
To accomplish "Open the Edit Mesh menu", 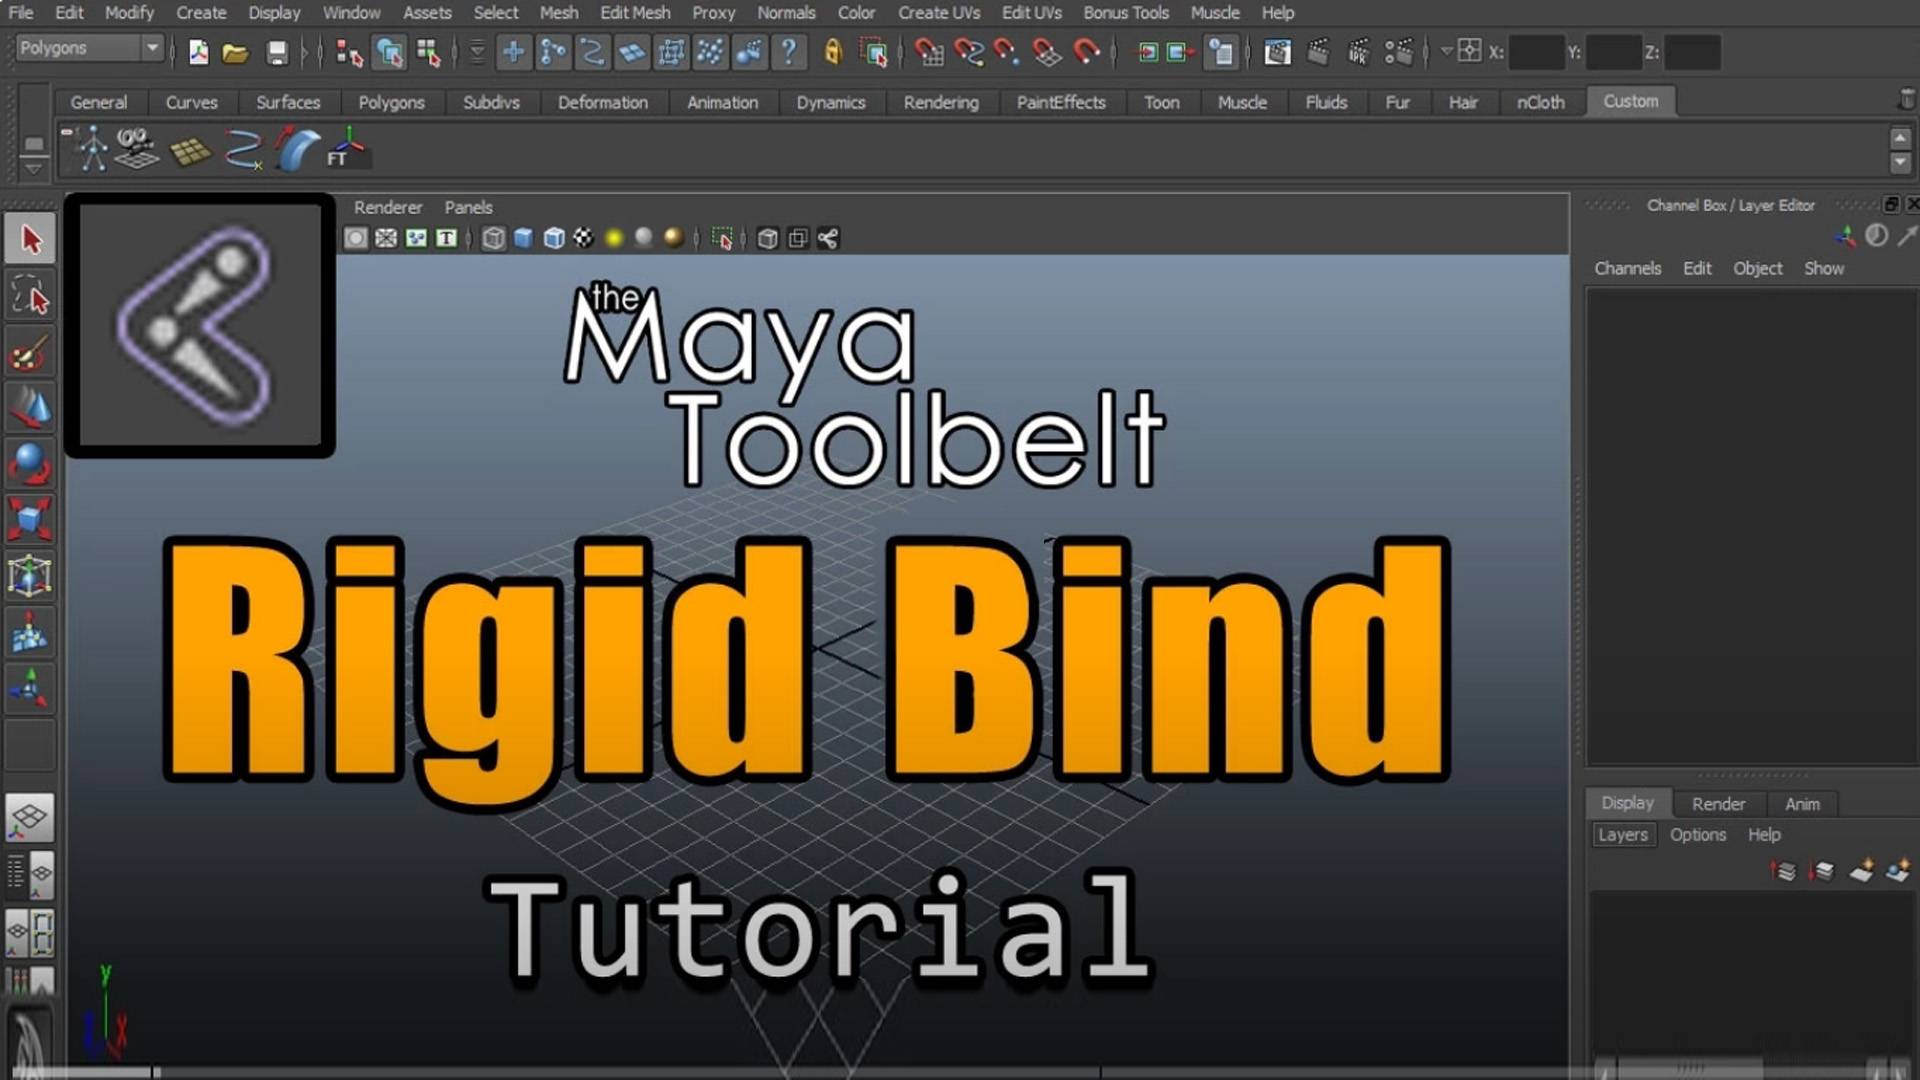I will tap(634, 13).
